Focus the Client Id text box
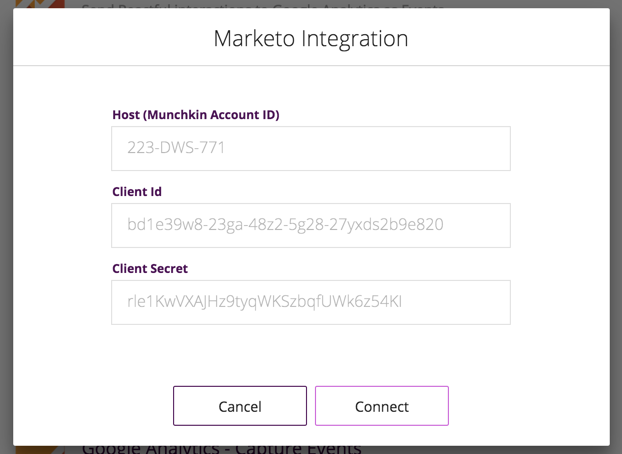The height and width of the screenshot is (454, 622). pyautogui.click(x=310, y=225)
